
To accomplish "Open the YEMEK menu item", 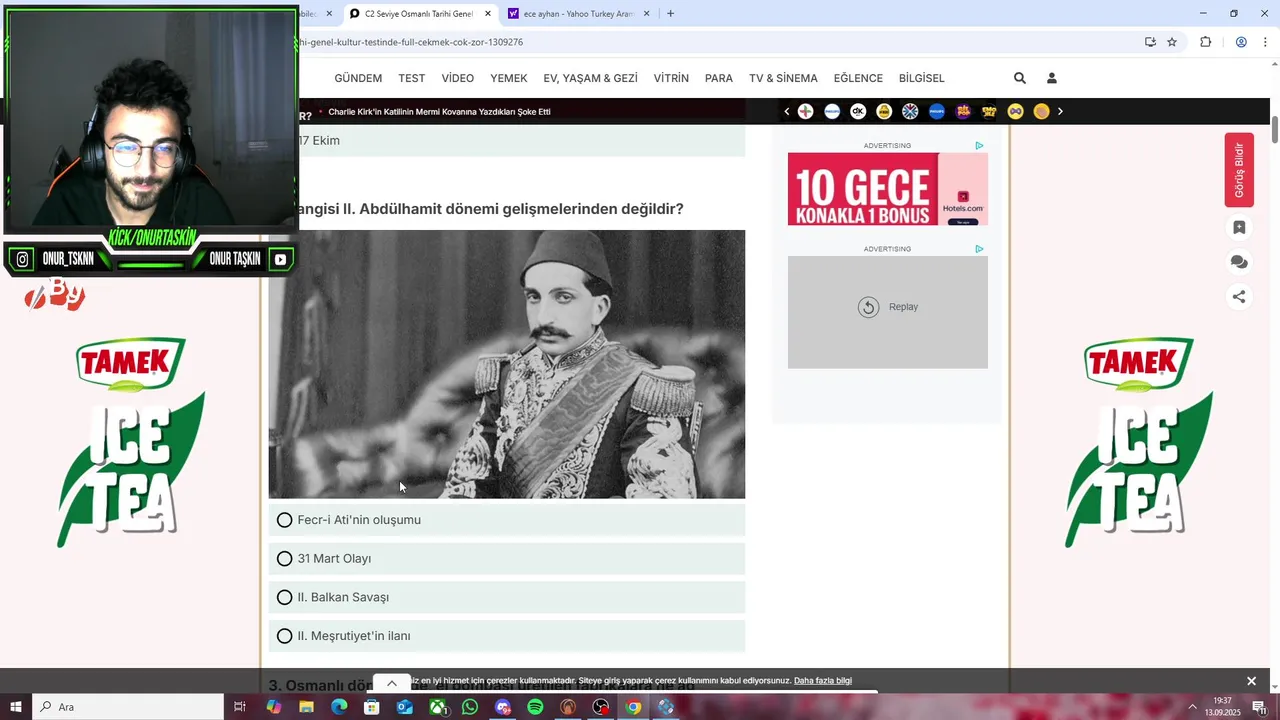I will pyautogui.click(x=509, y=78).
